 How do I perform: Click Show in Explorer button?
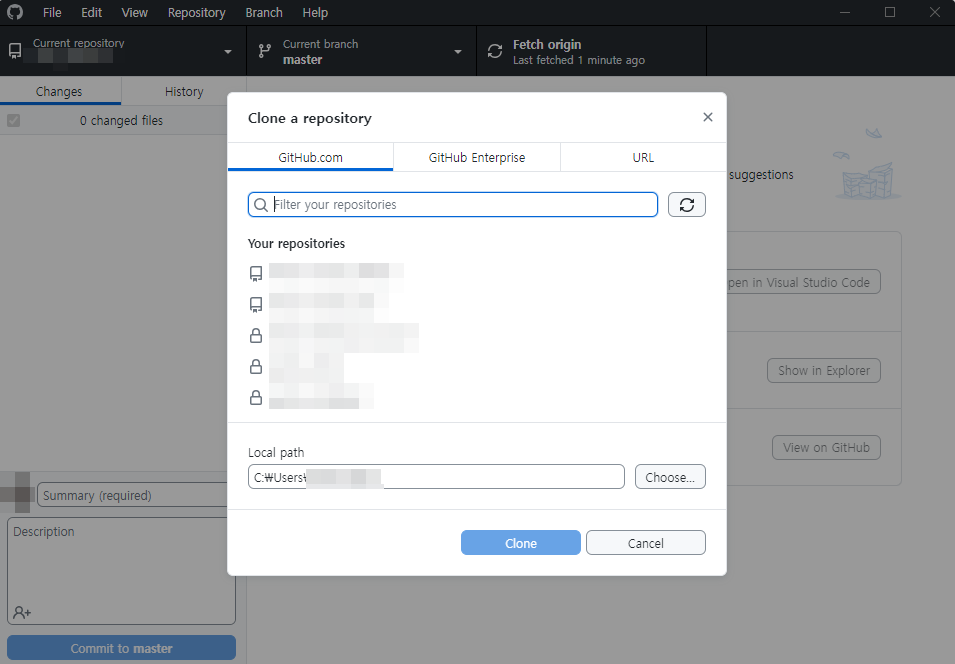click(823, 370)
